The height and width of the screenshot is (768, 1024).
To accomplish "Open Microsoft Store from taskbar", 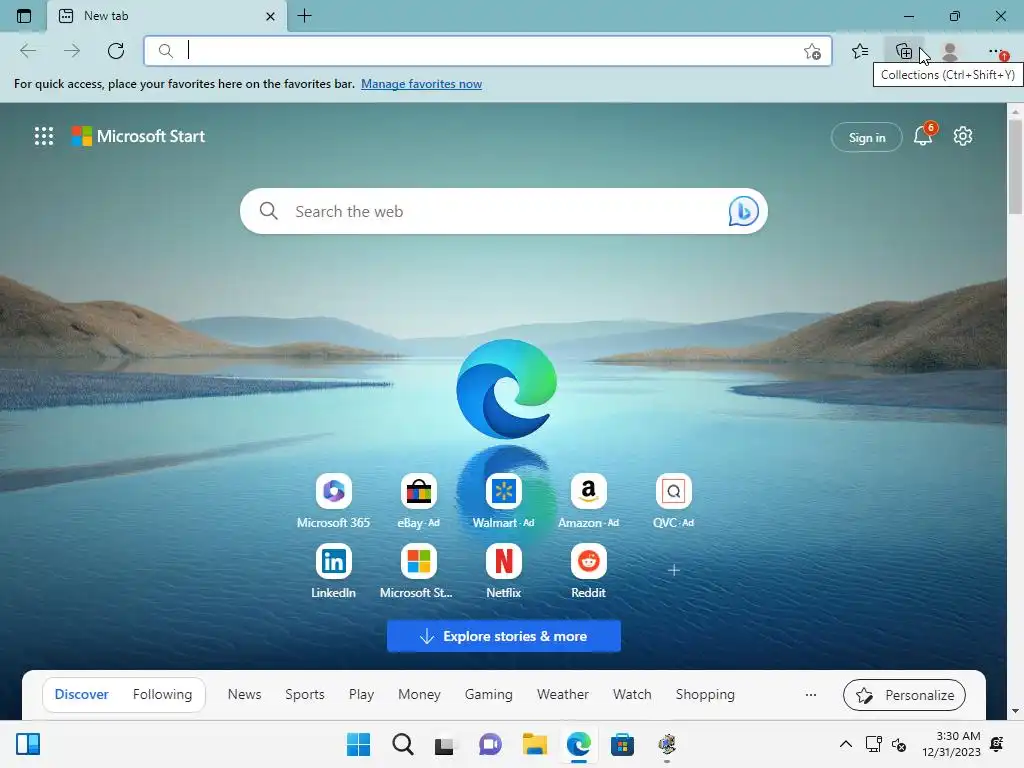I will [622, 744].
